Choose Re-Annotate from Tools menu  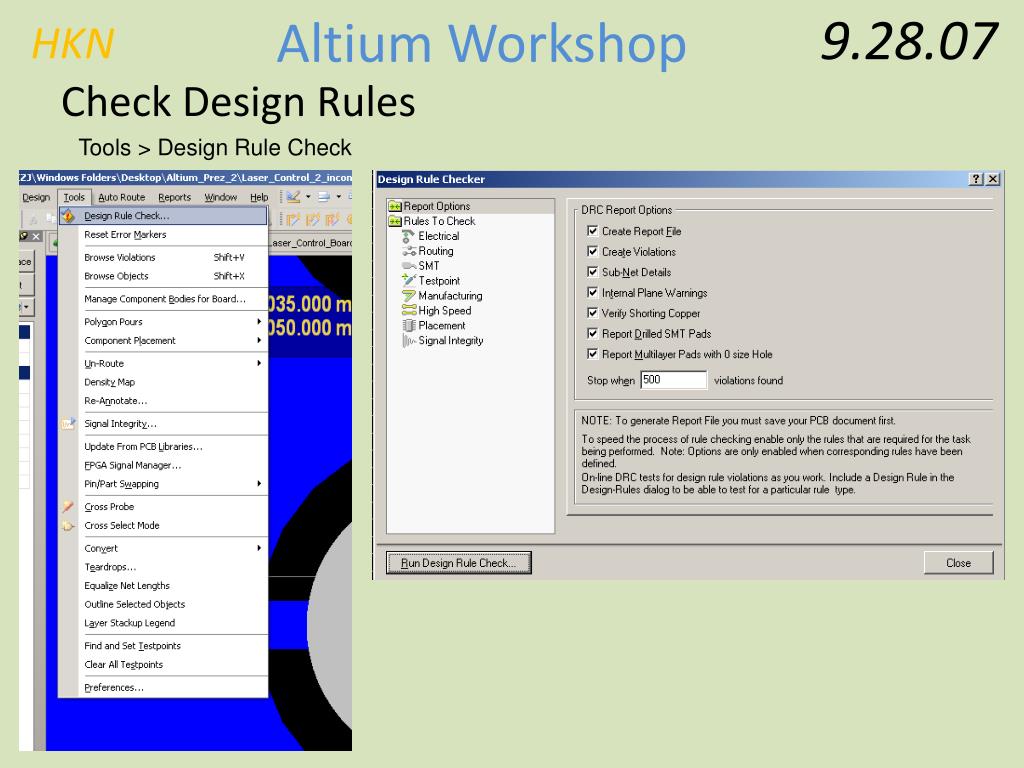(x=163, y=401)
